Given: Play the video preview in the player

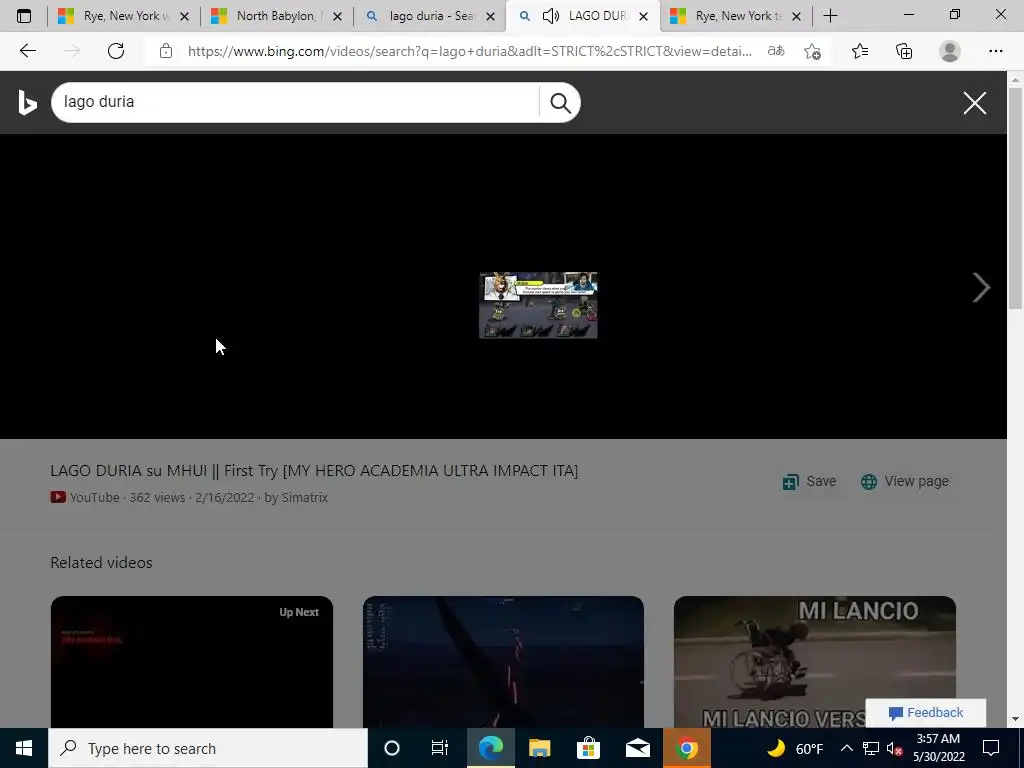Looking at the screenshot, I should 538,305.
